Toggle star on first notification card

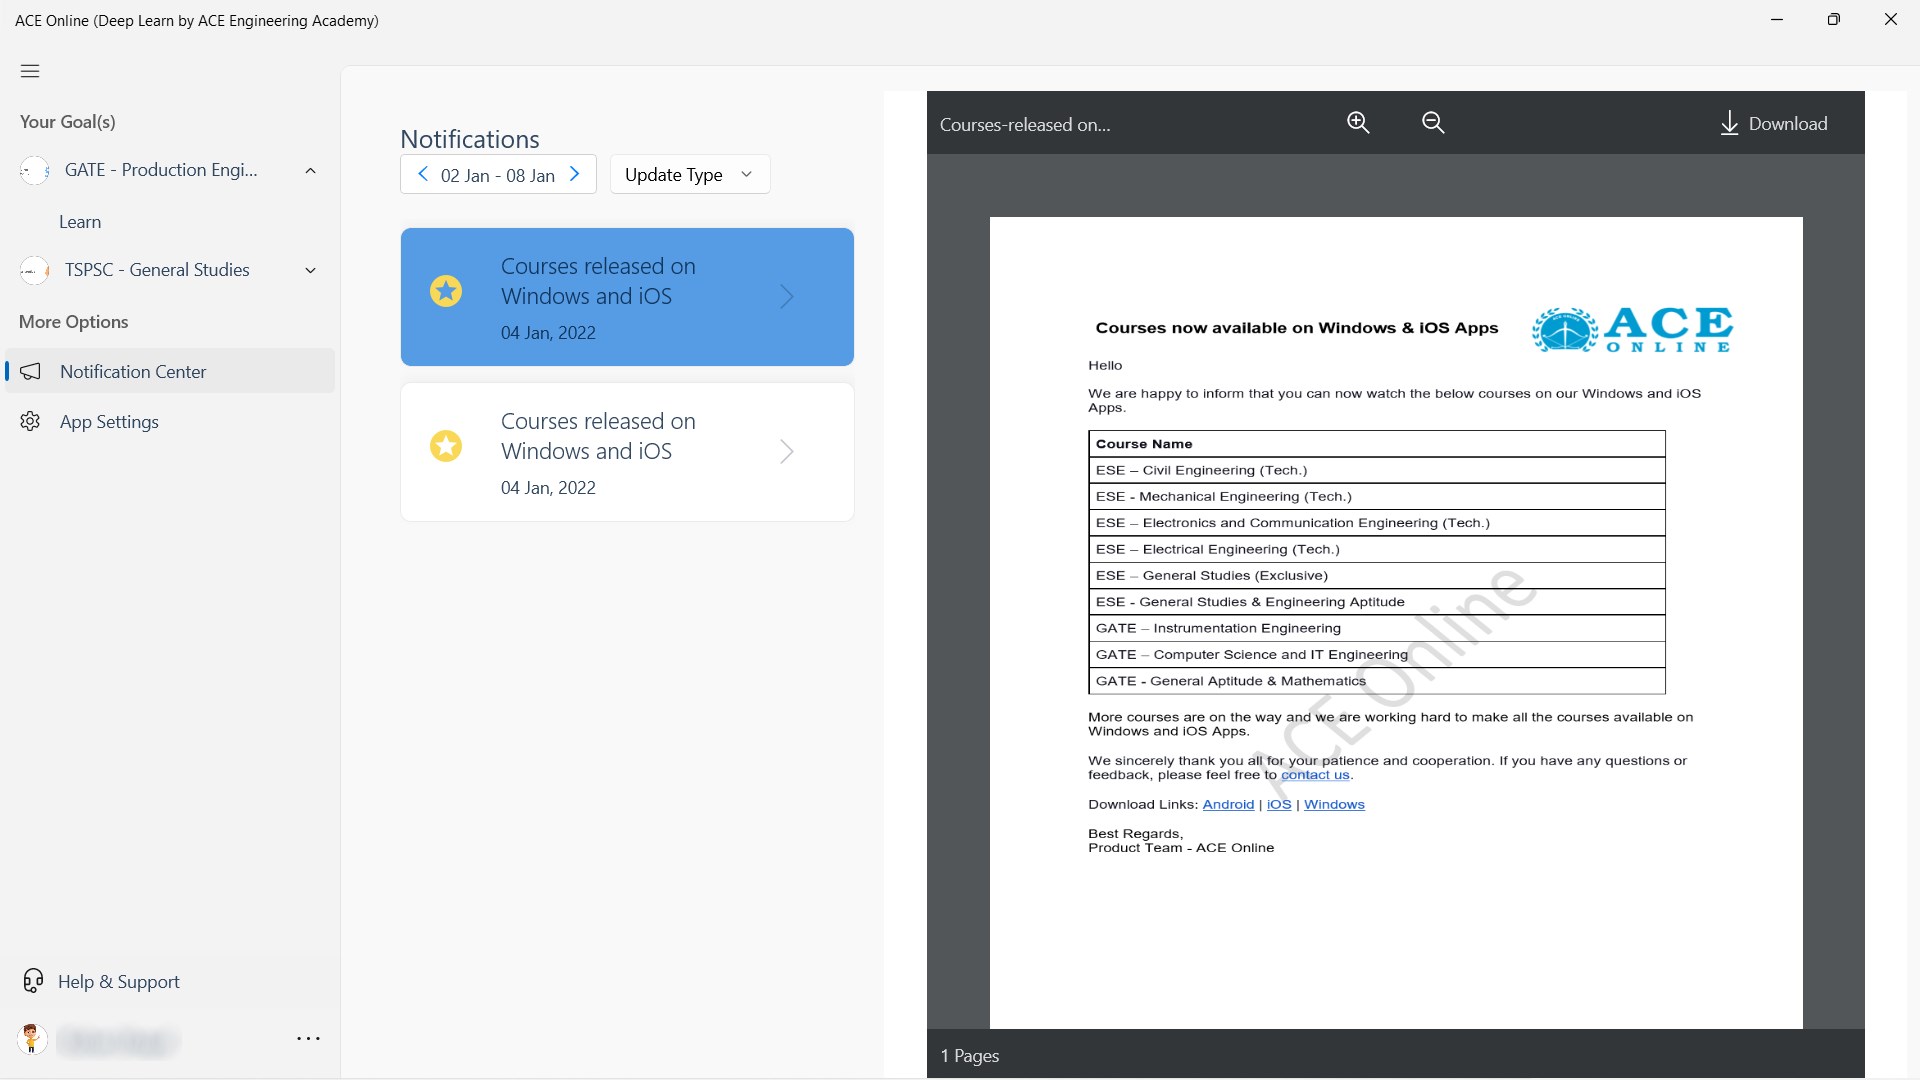point(446,291)
